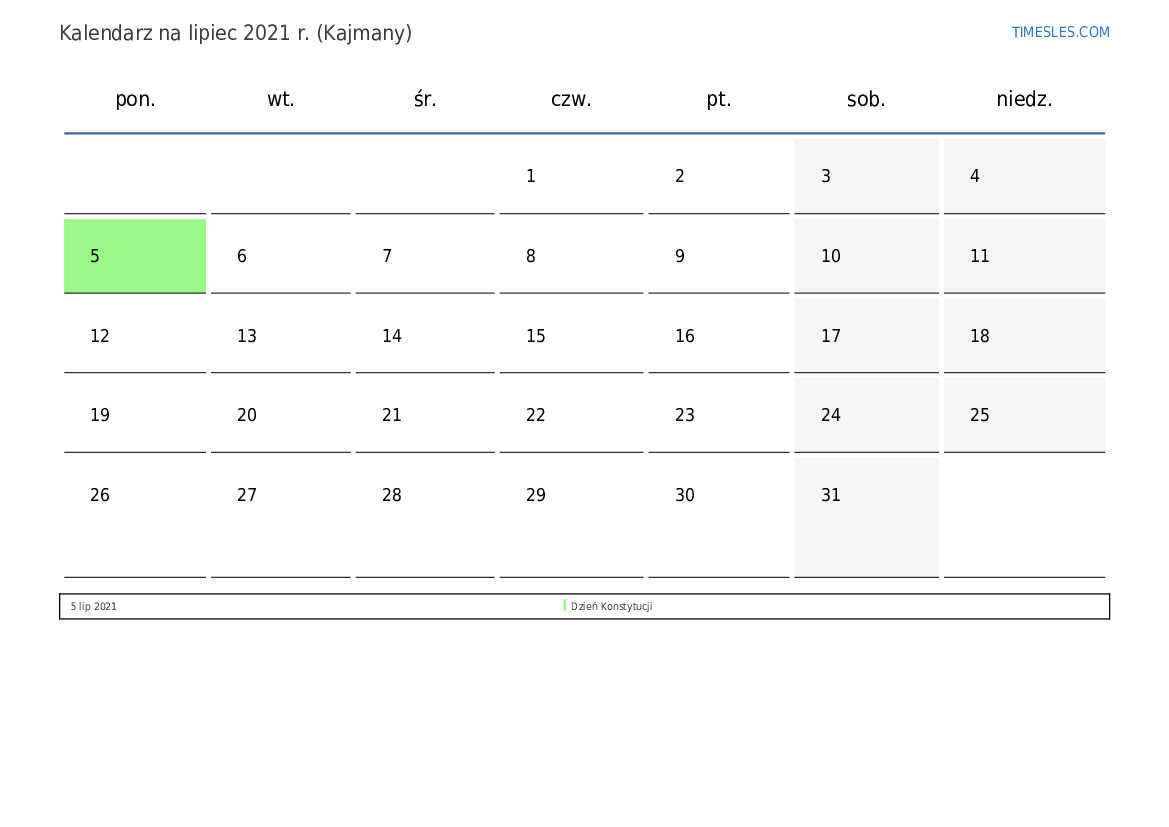Screen dimensions: 1169x827
Task: Select day 29 cell
Action: point(571,518)
